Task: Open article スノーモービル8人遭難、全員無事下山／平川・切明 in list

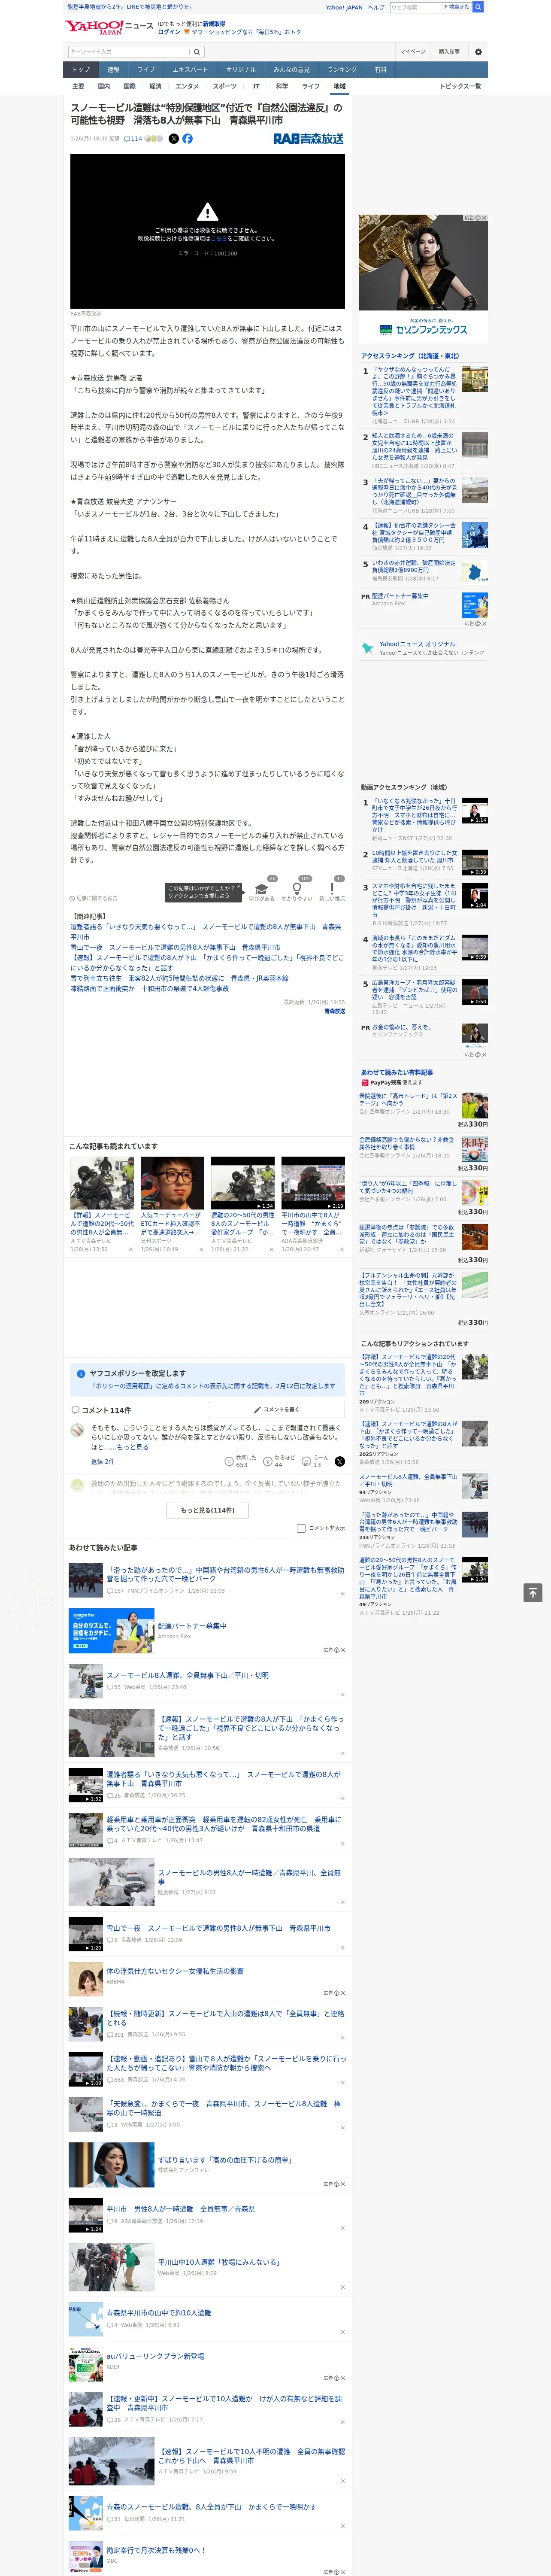Action: [x=187, y=1675]
